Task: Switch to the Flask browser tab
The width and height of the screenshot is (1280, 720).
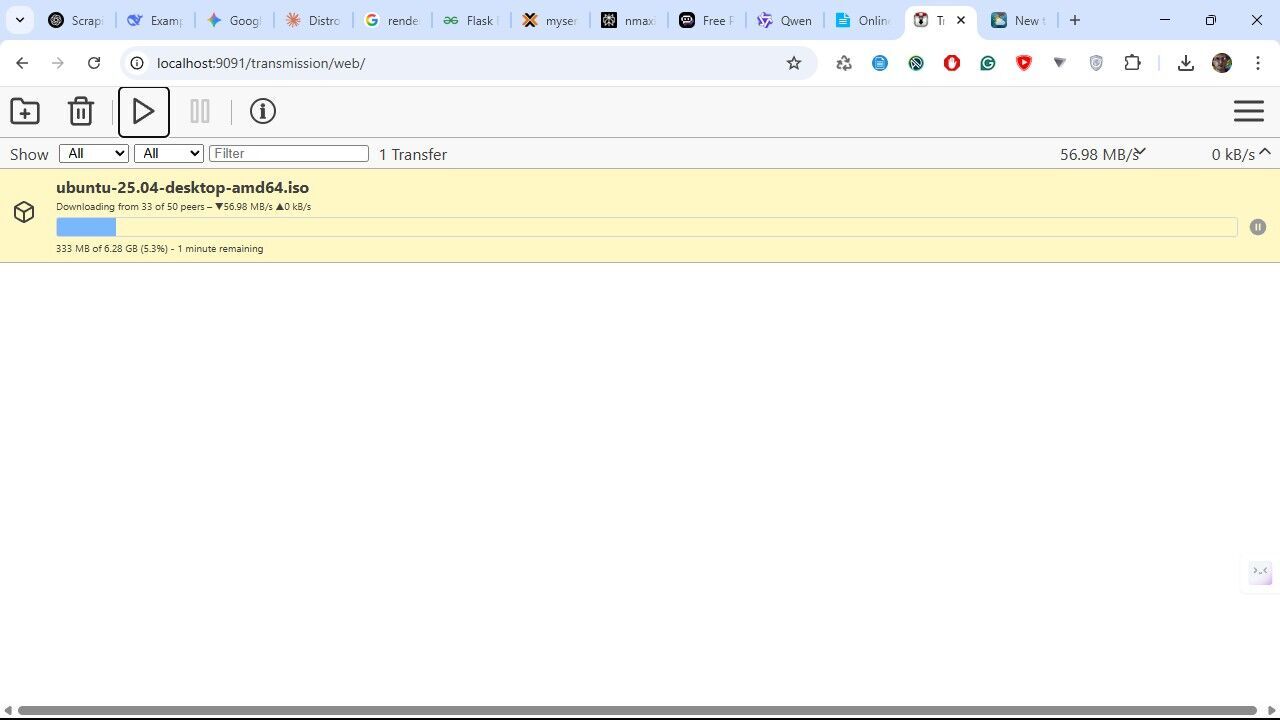Action: click(x=470, y=20)
